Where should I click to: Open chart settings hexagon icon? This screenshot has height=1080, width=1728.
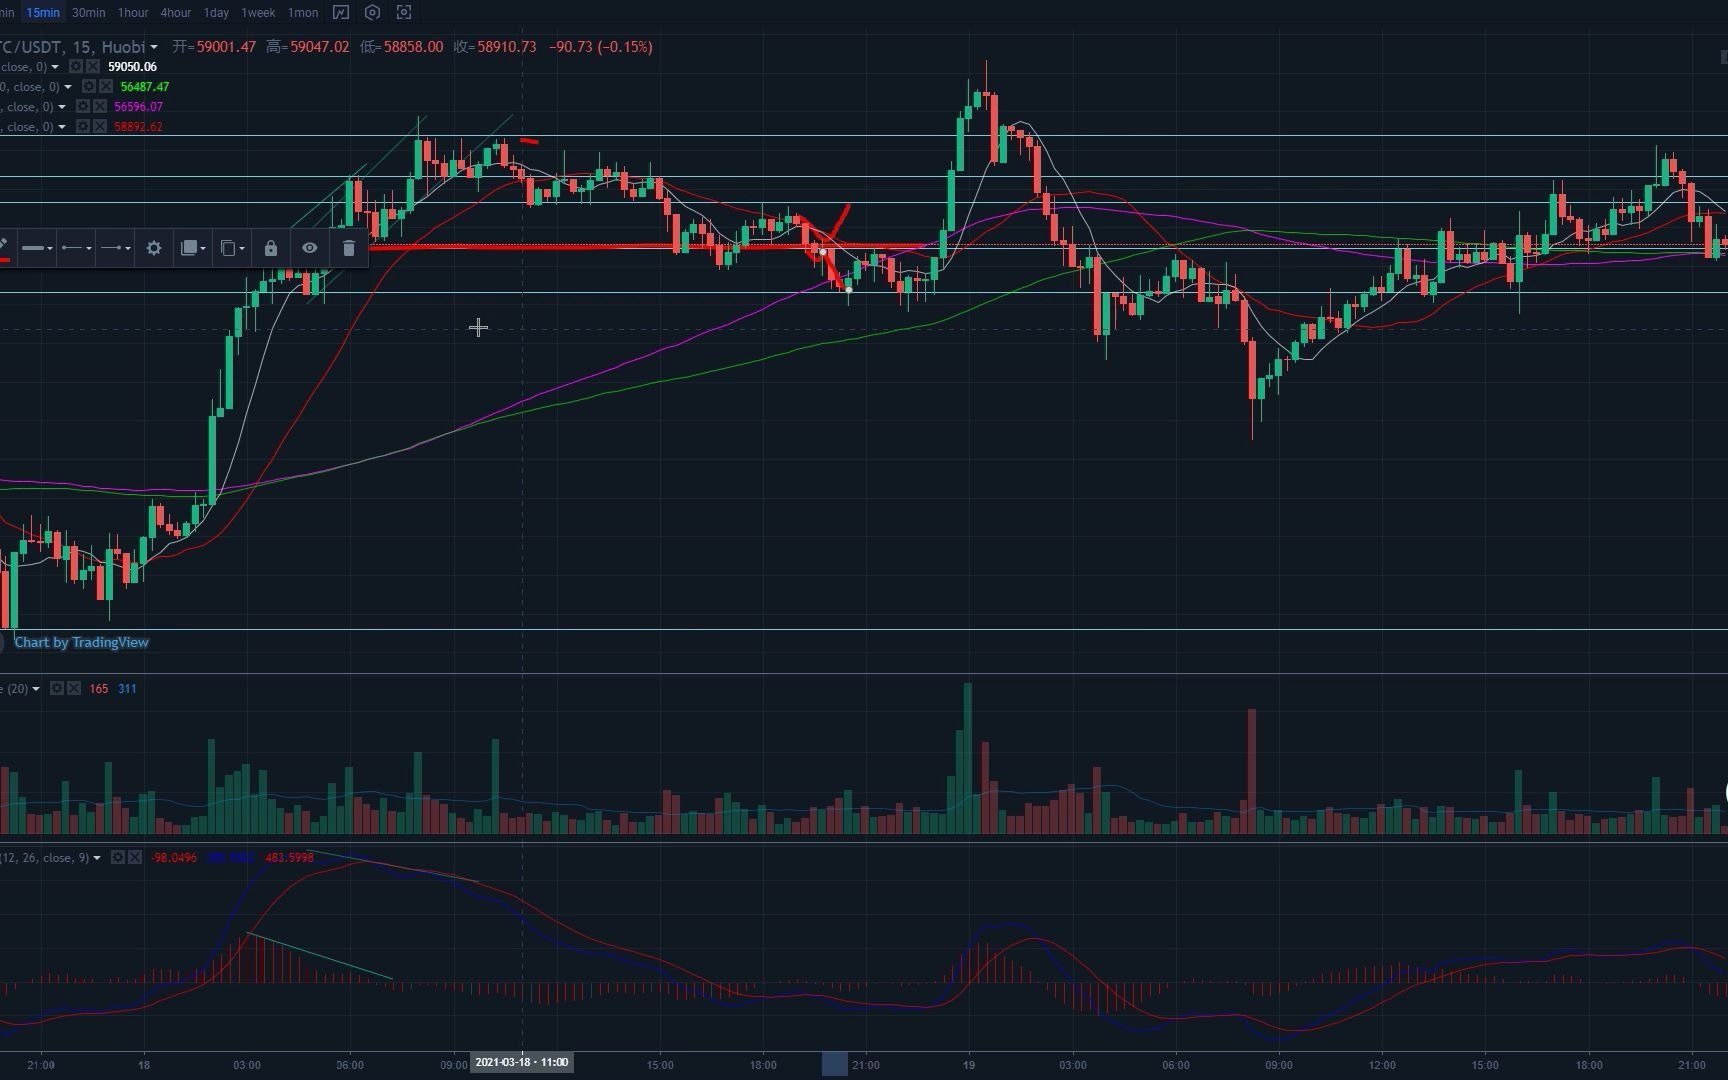click(372, 13)
